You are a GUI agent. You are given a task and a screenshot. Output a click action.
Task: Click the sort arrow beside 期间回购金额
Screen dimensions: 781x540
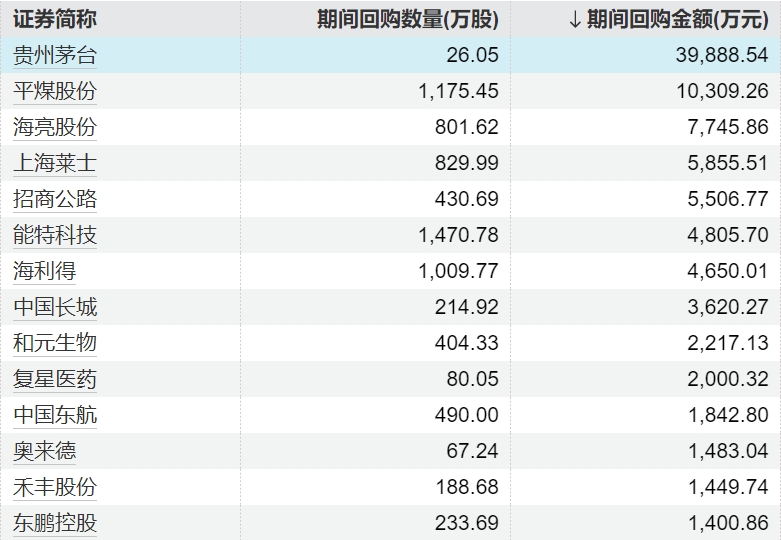click(x=575, y=20)
